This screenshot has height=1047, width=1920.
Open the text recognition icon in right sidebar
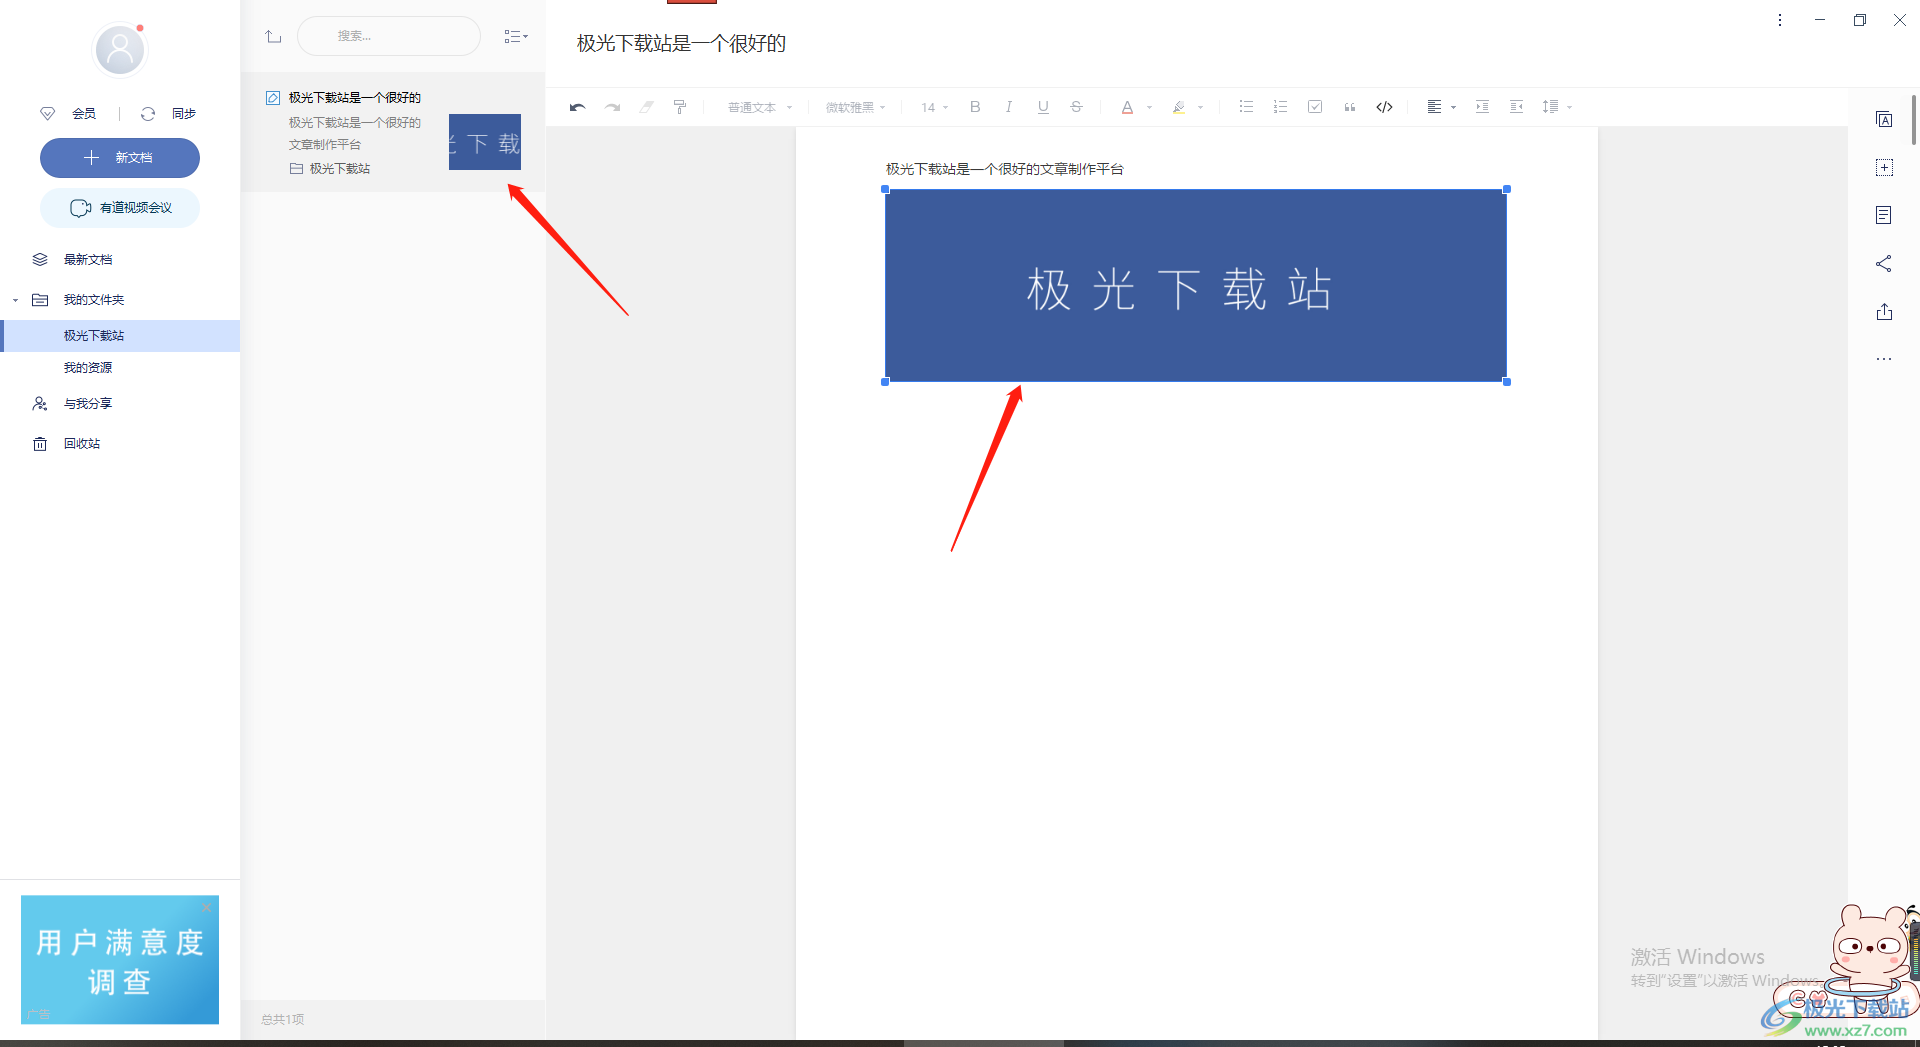1884,120
